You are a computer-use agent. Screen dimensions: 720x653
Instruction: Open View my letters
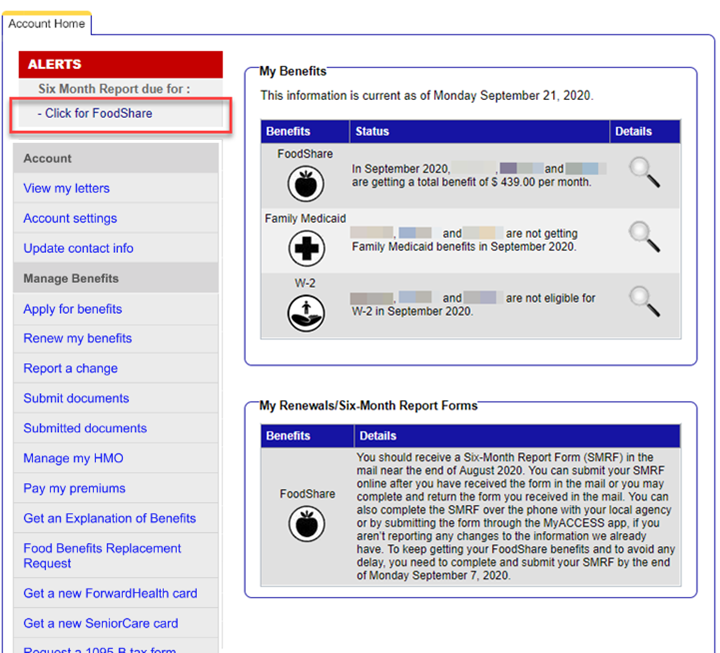pos(67,188)
